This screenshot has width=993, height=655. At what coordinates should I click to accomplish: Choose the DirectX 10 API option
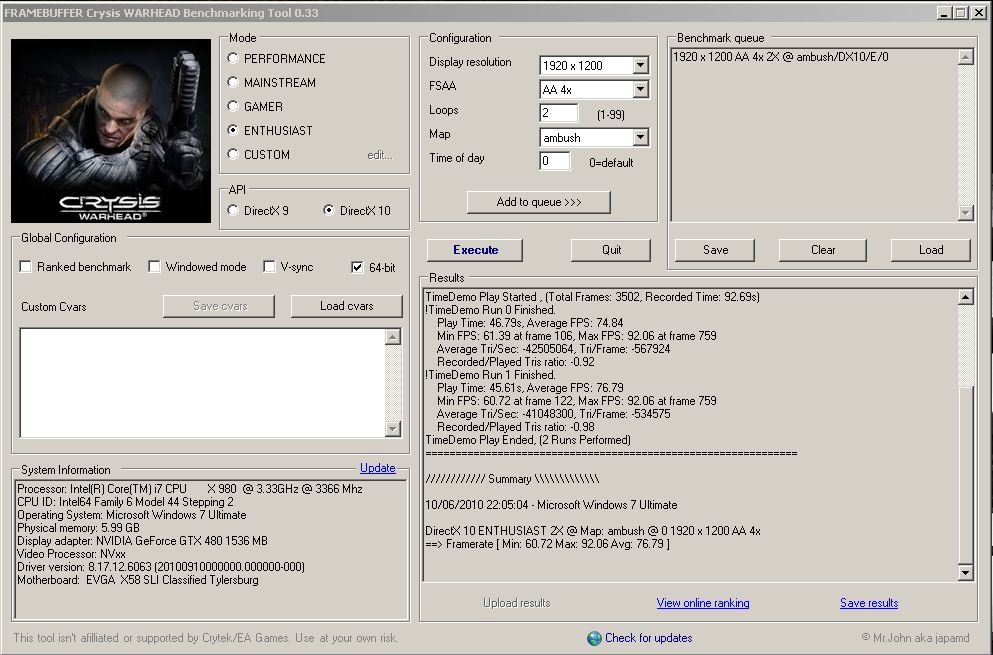pos(329,210)
